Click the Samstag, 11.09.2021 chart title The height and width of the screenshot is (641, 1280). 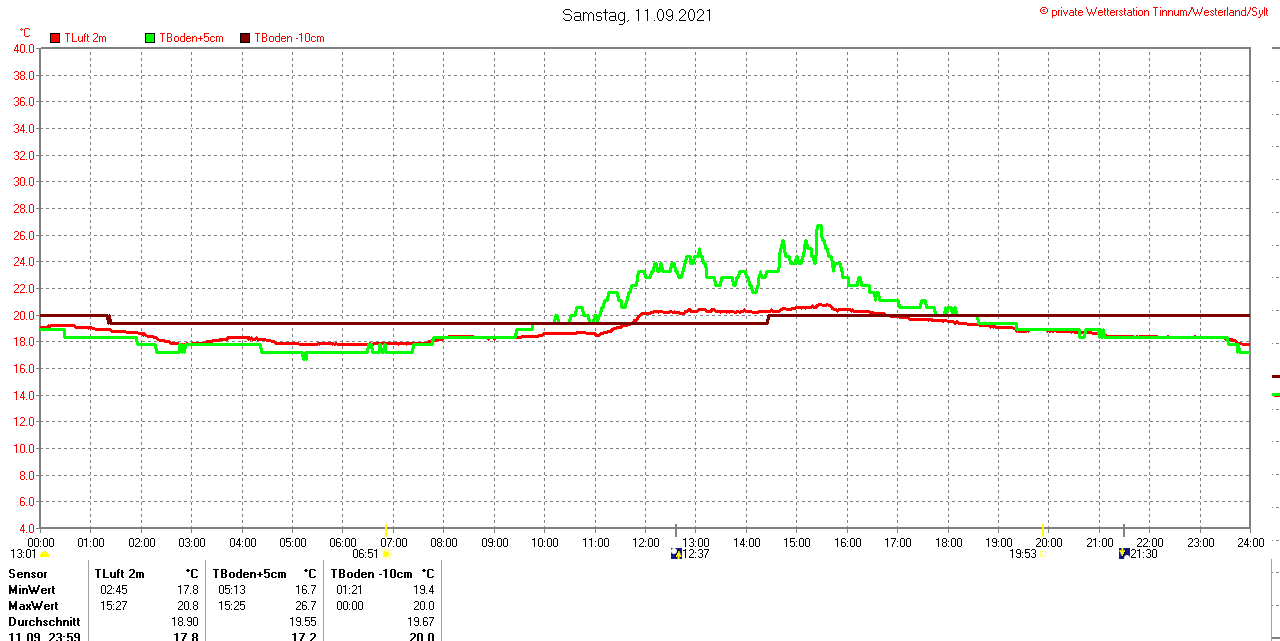pos(638,15)
